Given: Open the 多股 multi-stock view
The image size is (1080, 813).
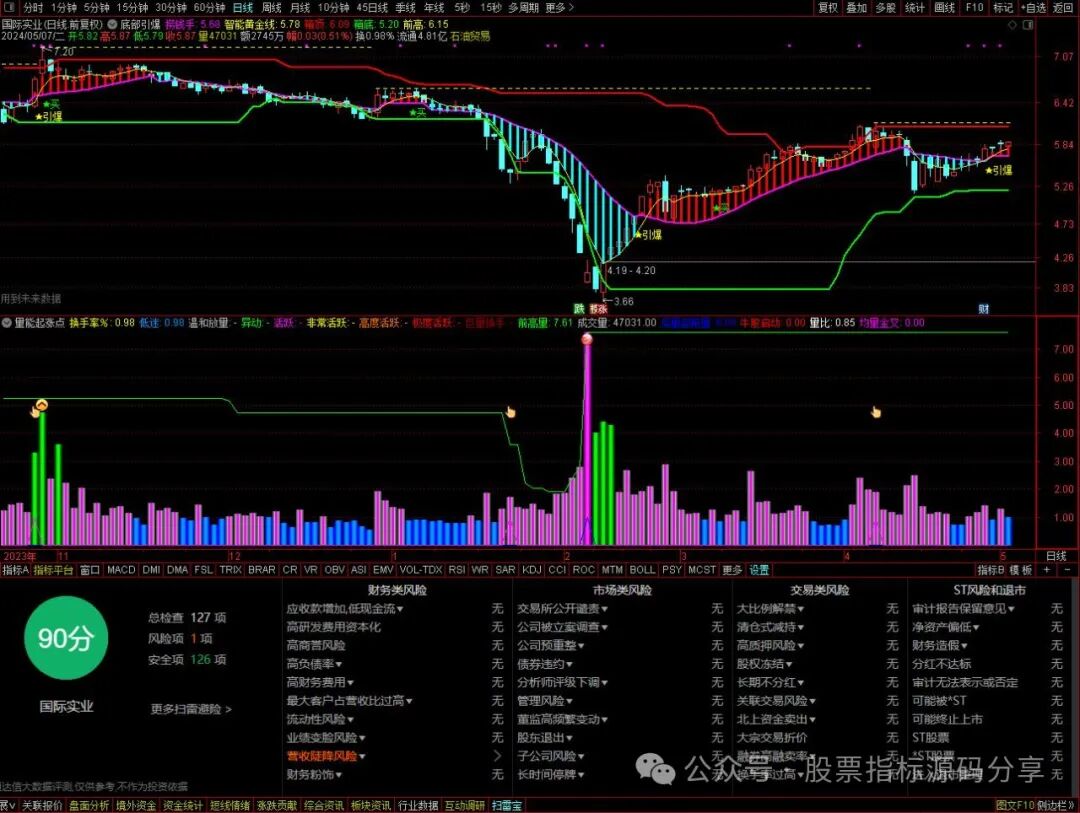Looking at the screenshot, I should click(886, 8).
